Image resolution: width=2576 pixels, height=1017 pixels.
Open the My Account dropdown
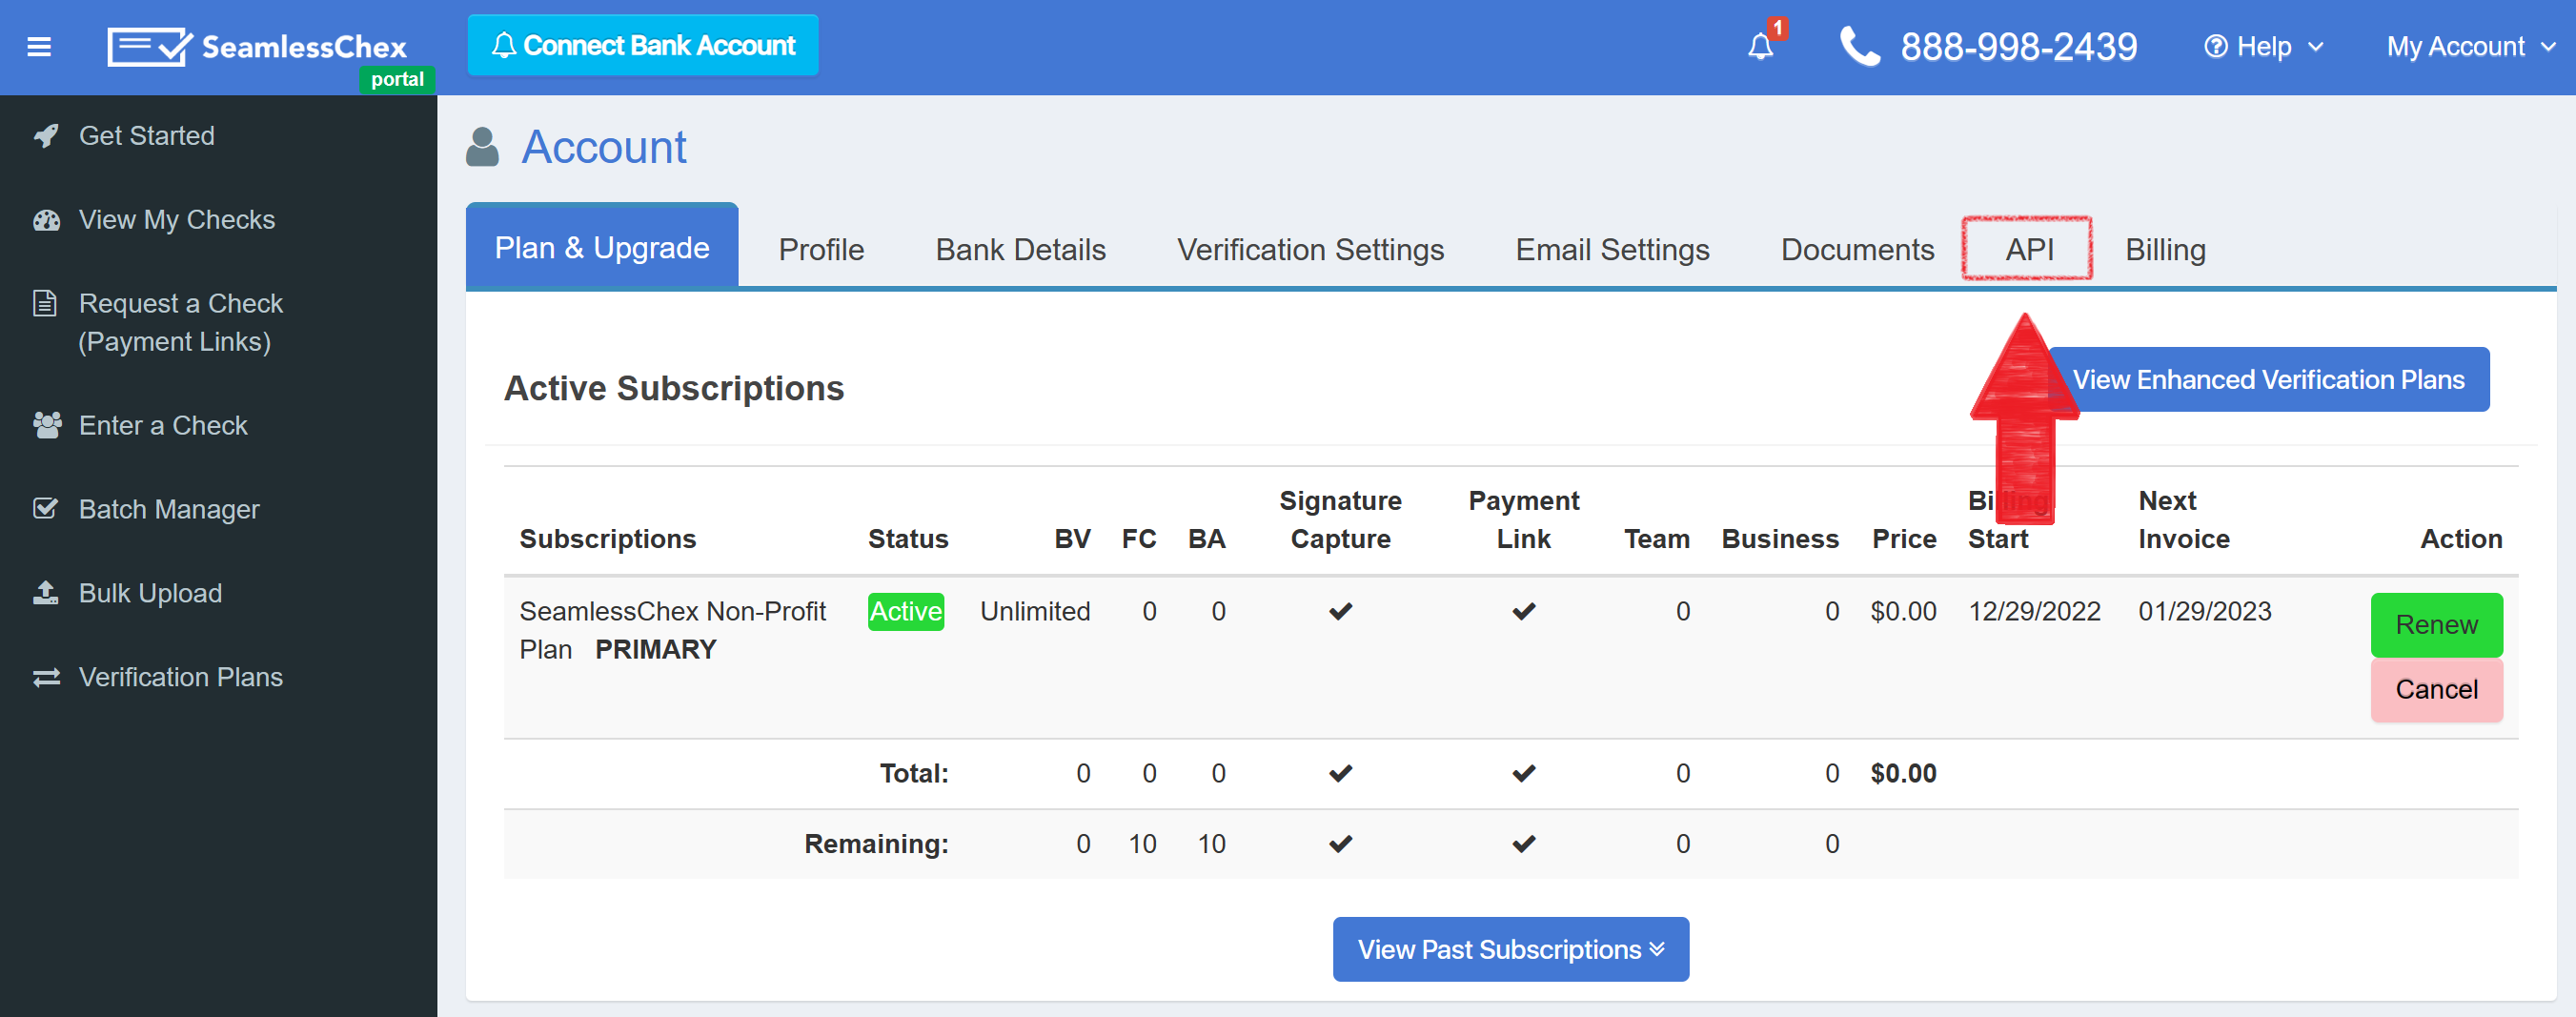(2471, 47)
